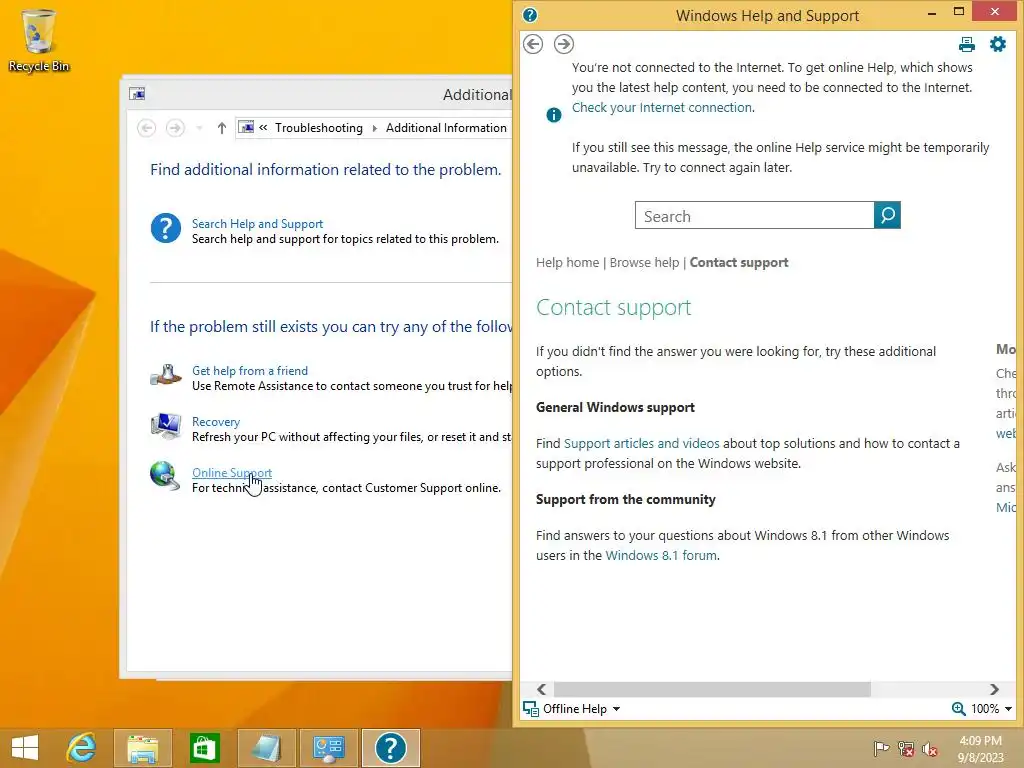
Task: Open the Help home tab
Action: (568, 263)
